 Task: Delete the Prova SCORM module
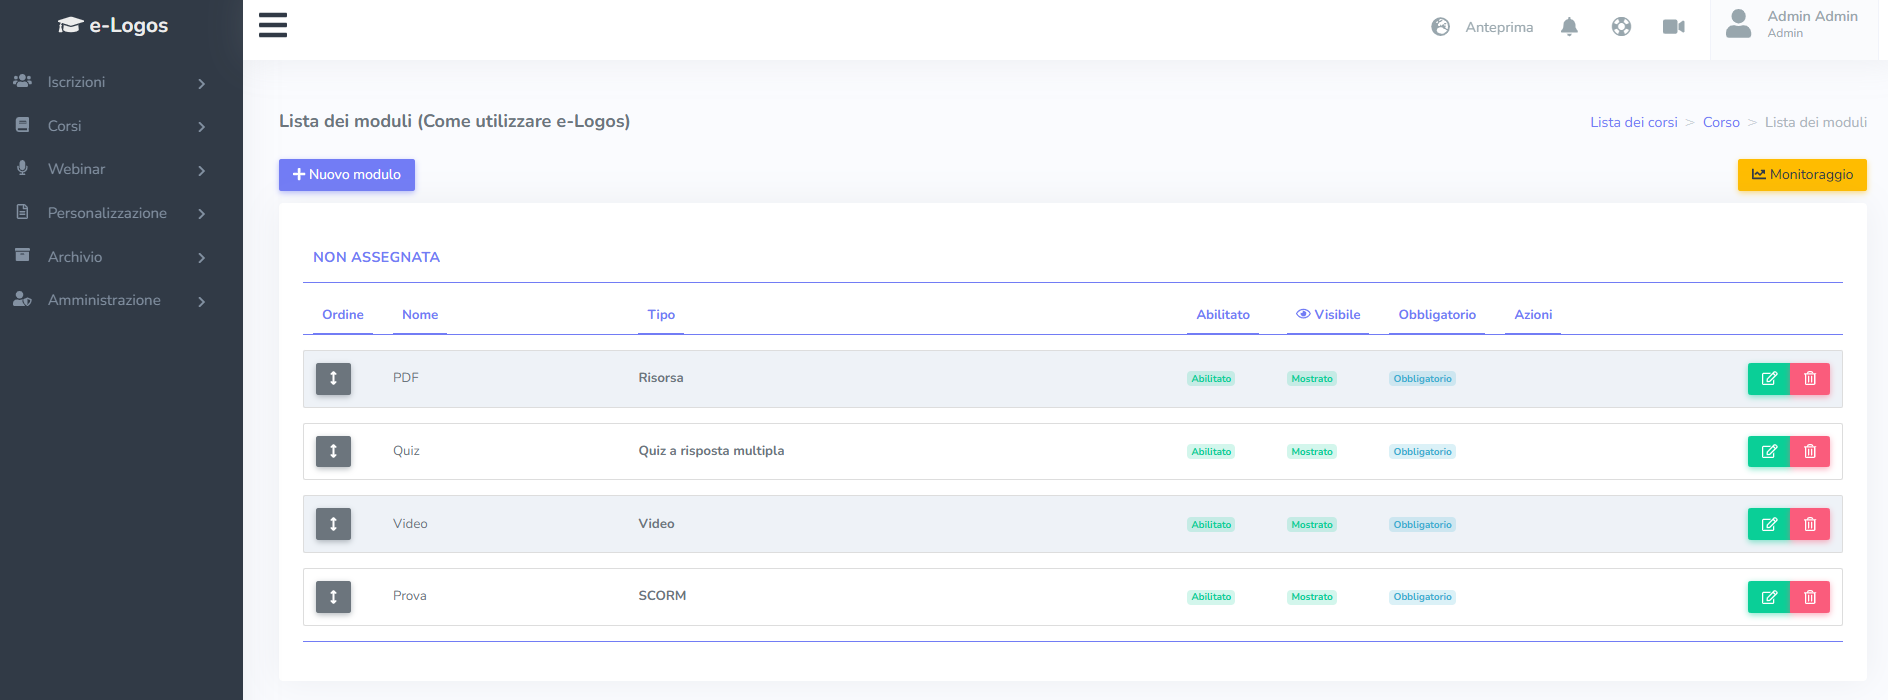click(1809, 597)
